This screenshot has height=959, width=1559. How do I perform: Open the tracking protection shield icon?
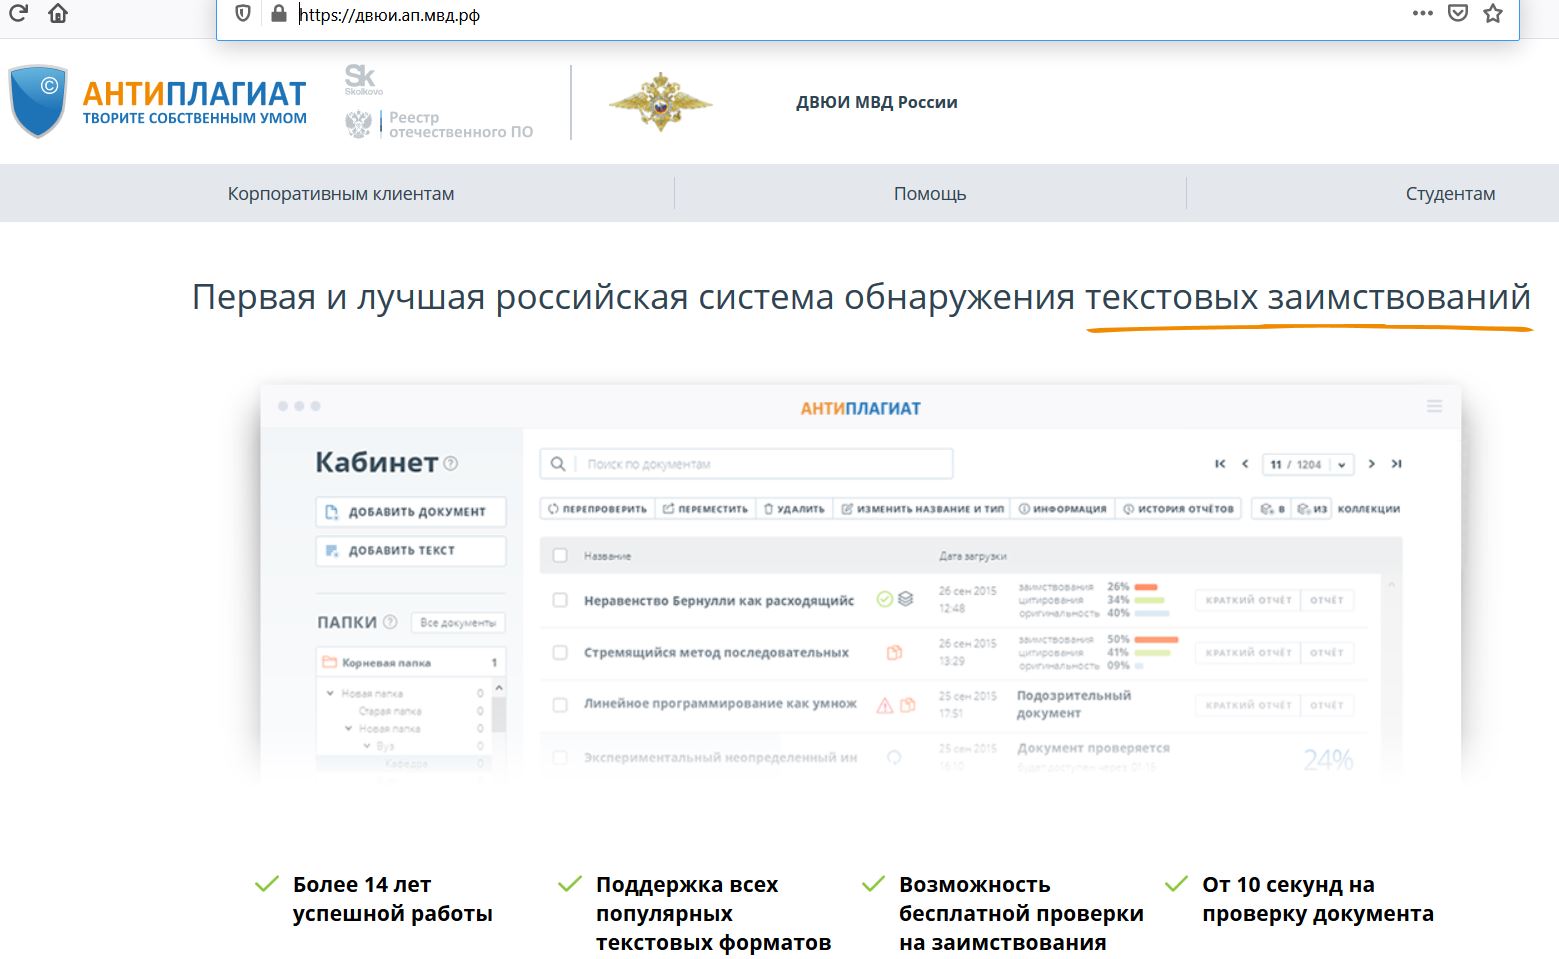click(242, 13)
